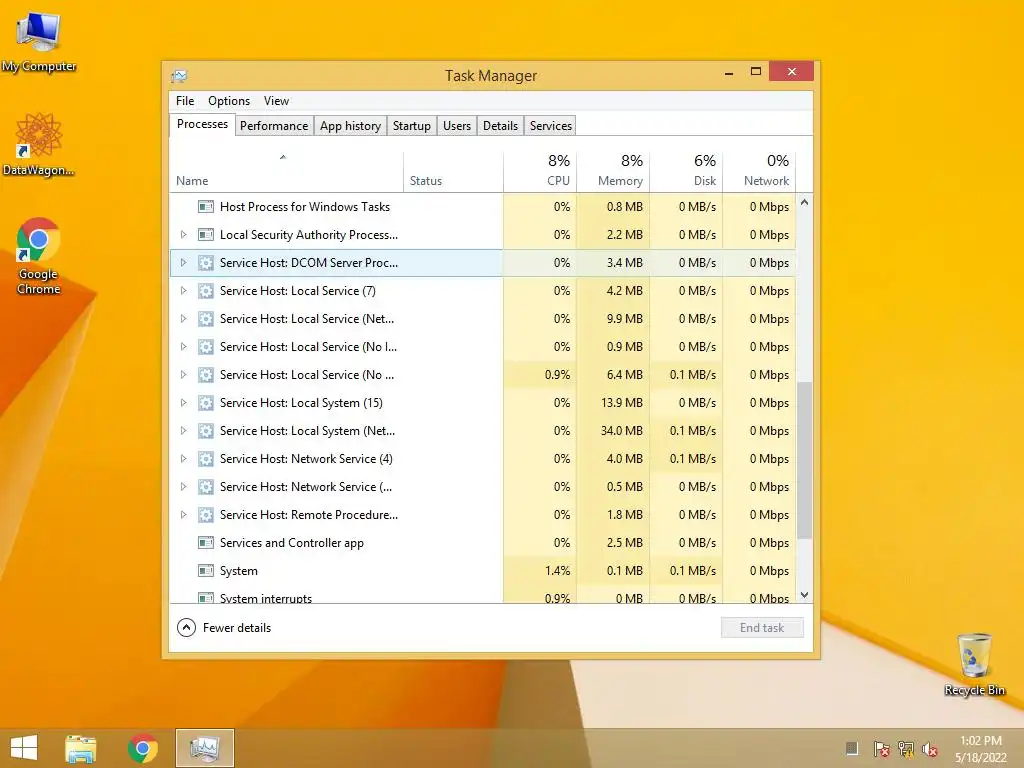Open the network tray icon

906,749
